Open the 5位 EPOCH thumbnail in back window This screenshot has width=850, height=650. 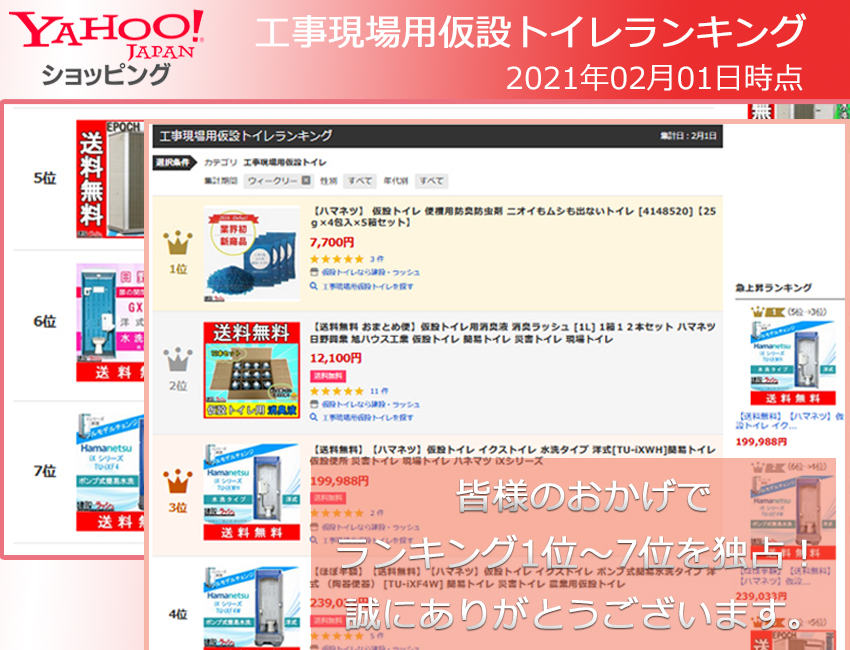(x=110, y=179)
